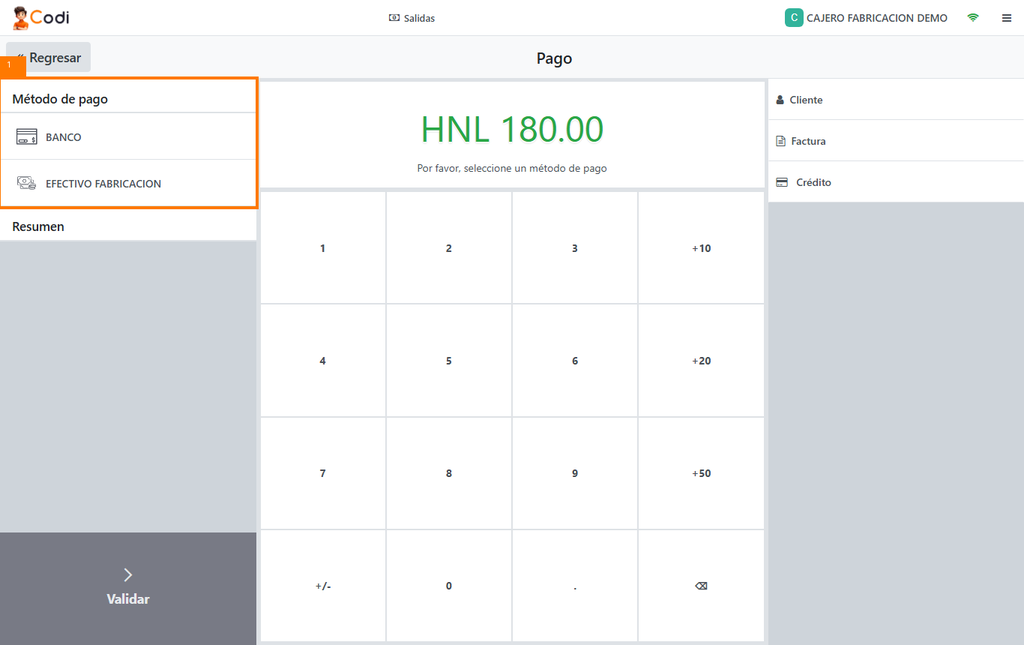Tap number 2 on keypad
Screen dimensions: 1024x645
pos(449,248)
